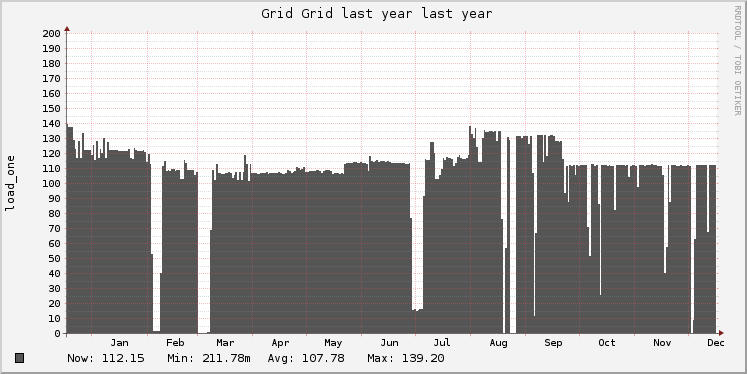This screenshot has height=374, width=747.
Task: Select the Apr month label
Action: pyautogui.click(x=281, y=343)
